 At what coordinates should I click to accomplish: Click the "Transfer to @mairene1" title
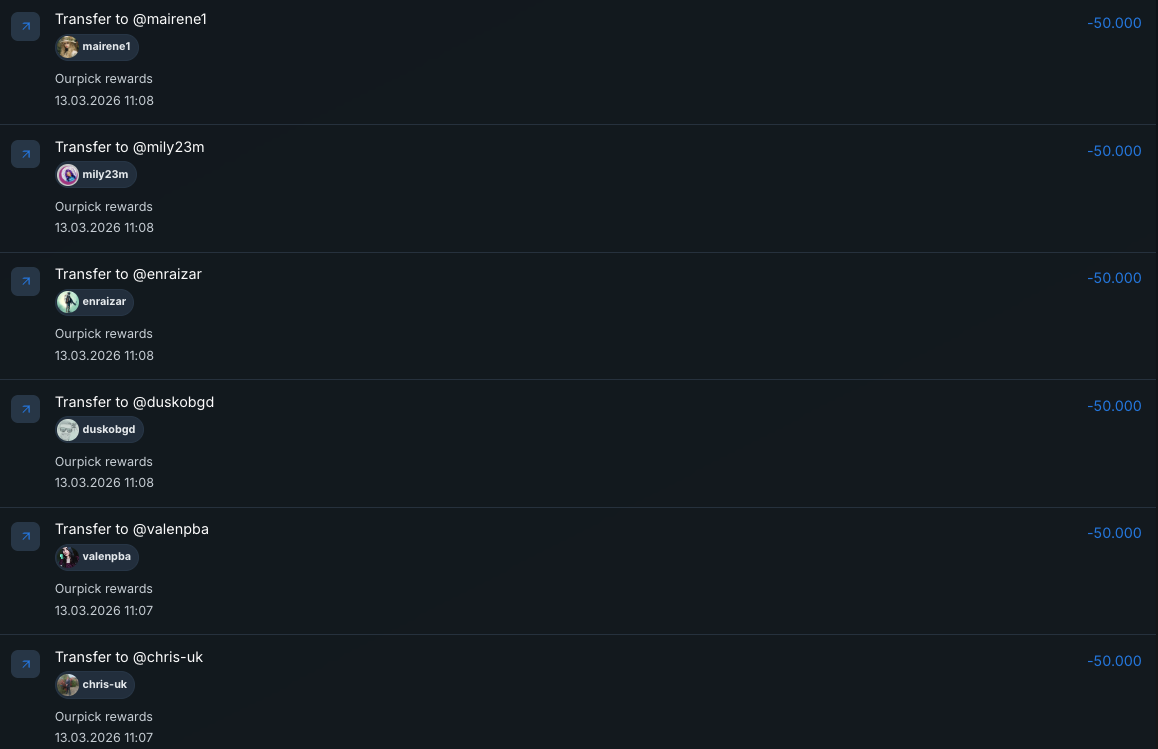(x=131, y=19)
